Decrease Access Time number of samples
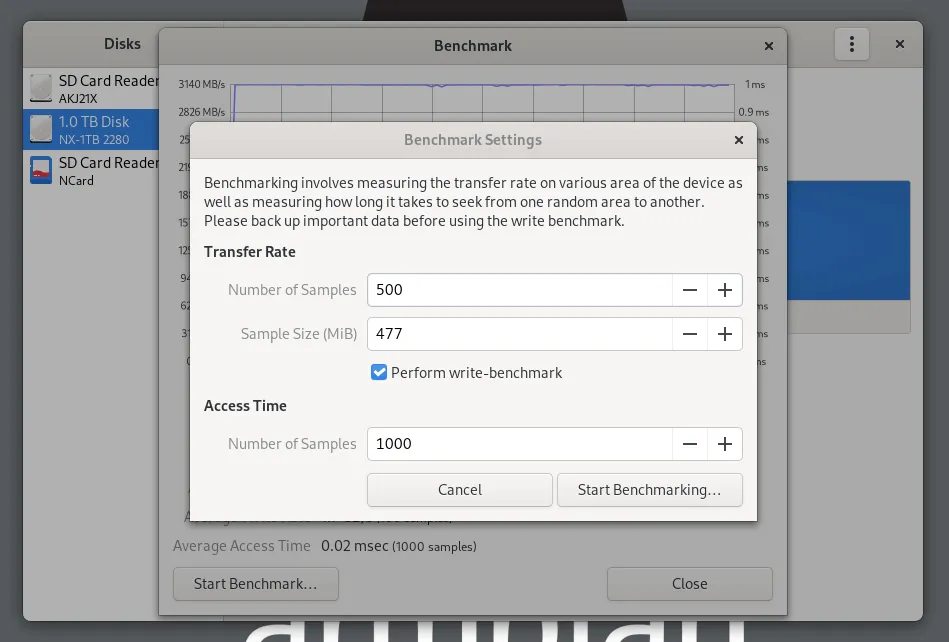This screenshot has height=642, width=949. 690,444
